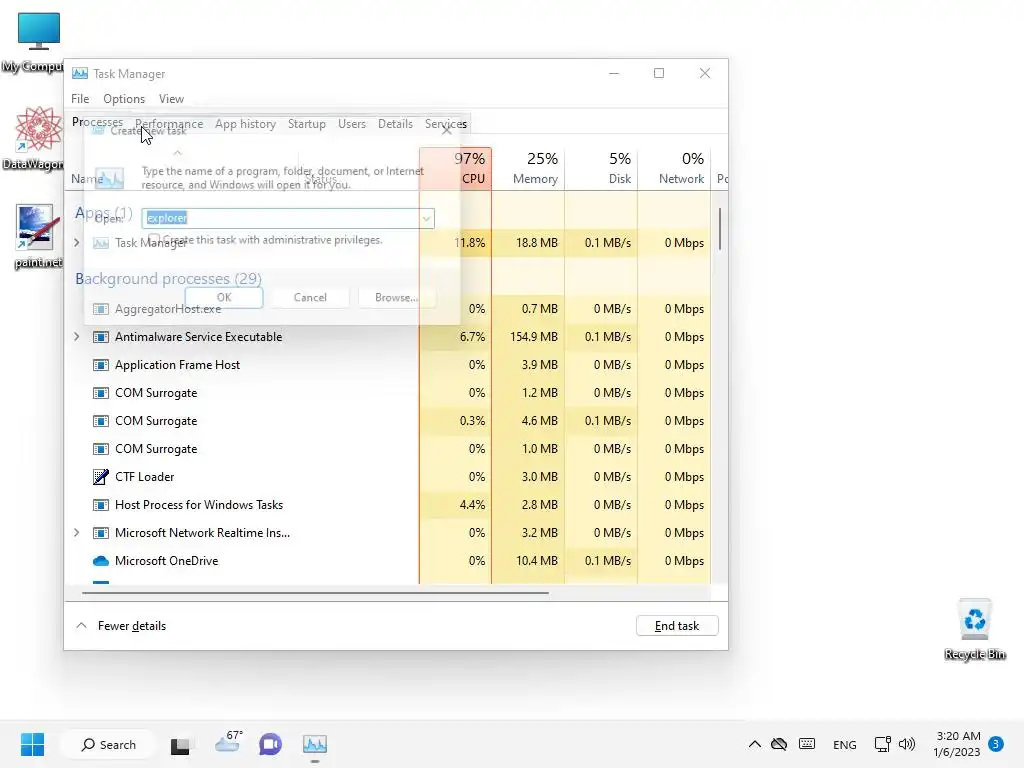Open the View menu
The height and width of the screenshot is (768, 1024).
pos(171,99)
